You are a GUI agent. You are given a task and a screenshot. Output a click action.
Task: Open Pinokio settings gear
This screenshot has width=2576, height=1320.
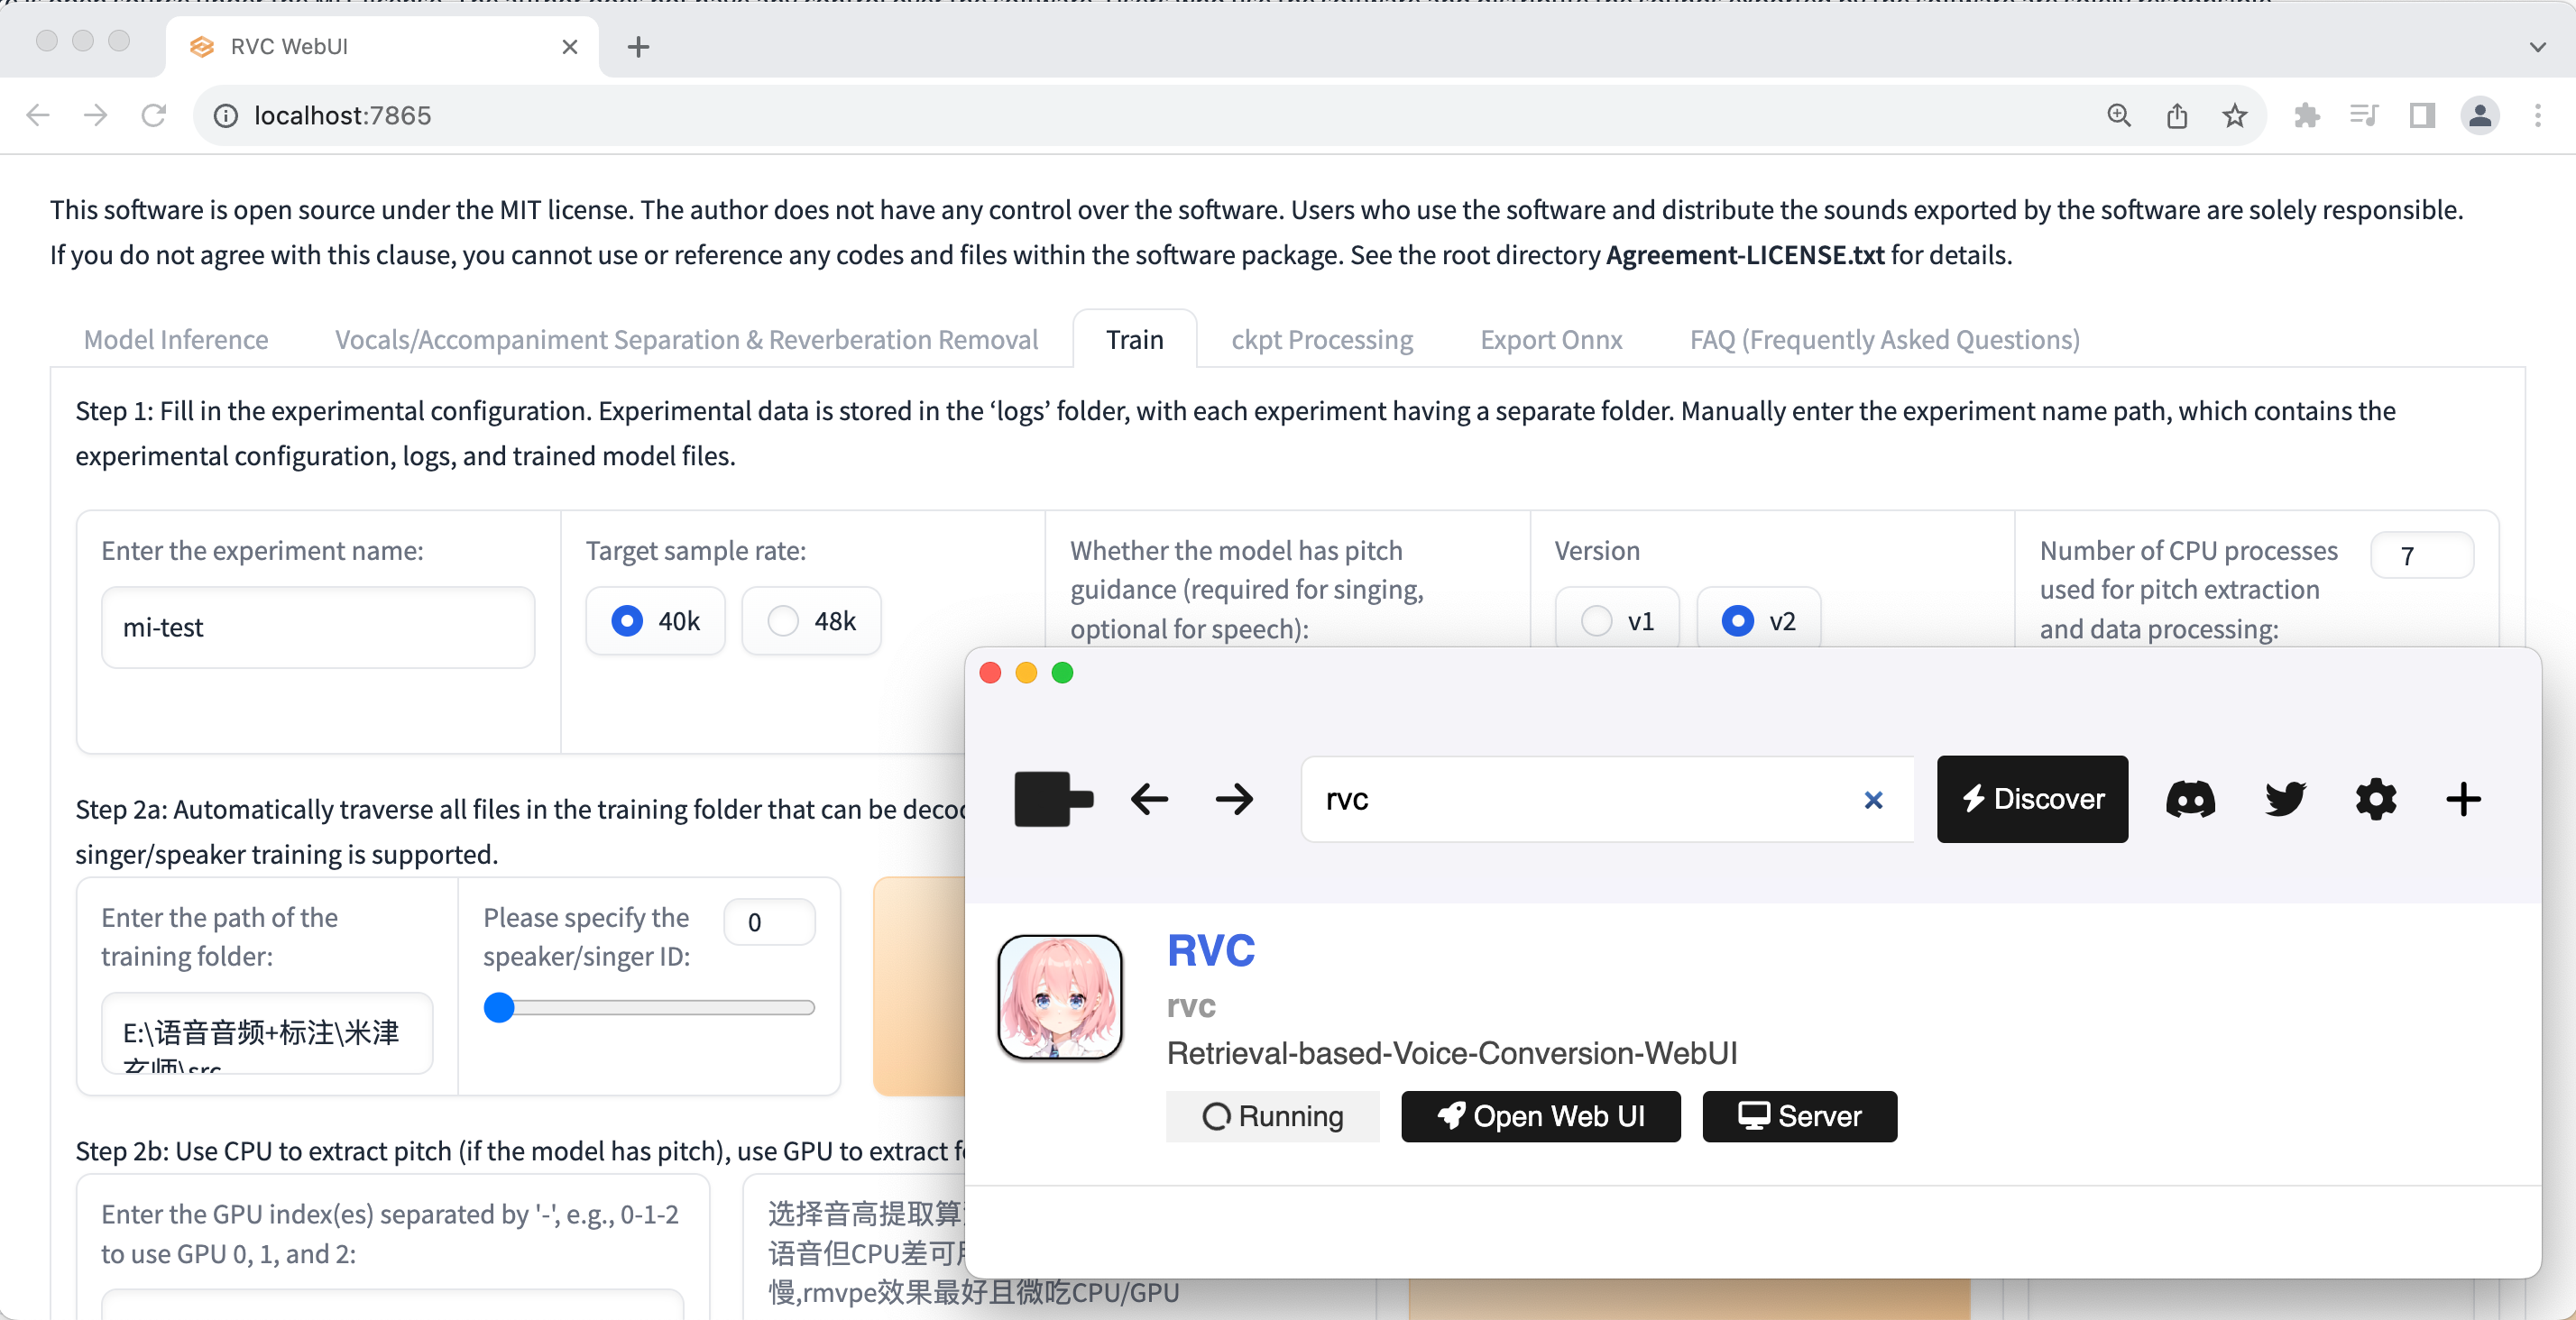tap(2376, 799)
